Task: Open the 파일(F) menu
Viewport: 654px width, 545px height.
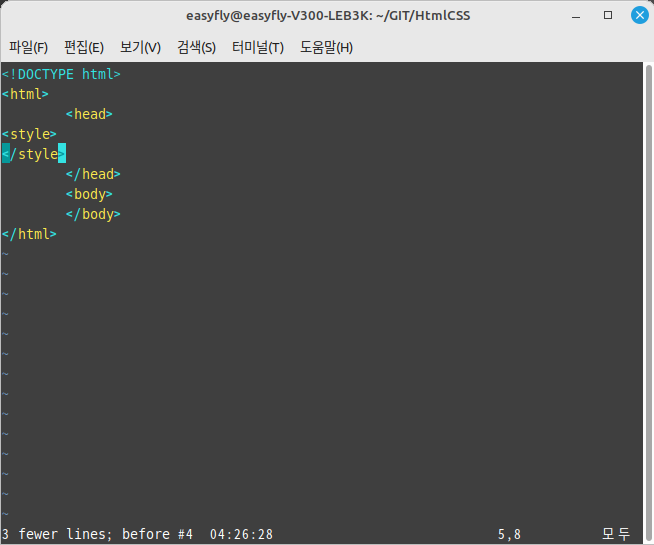Action: (x=28, y=47)
